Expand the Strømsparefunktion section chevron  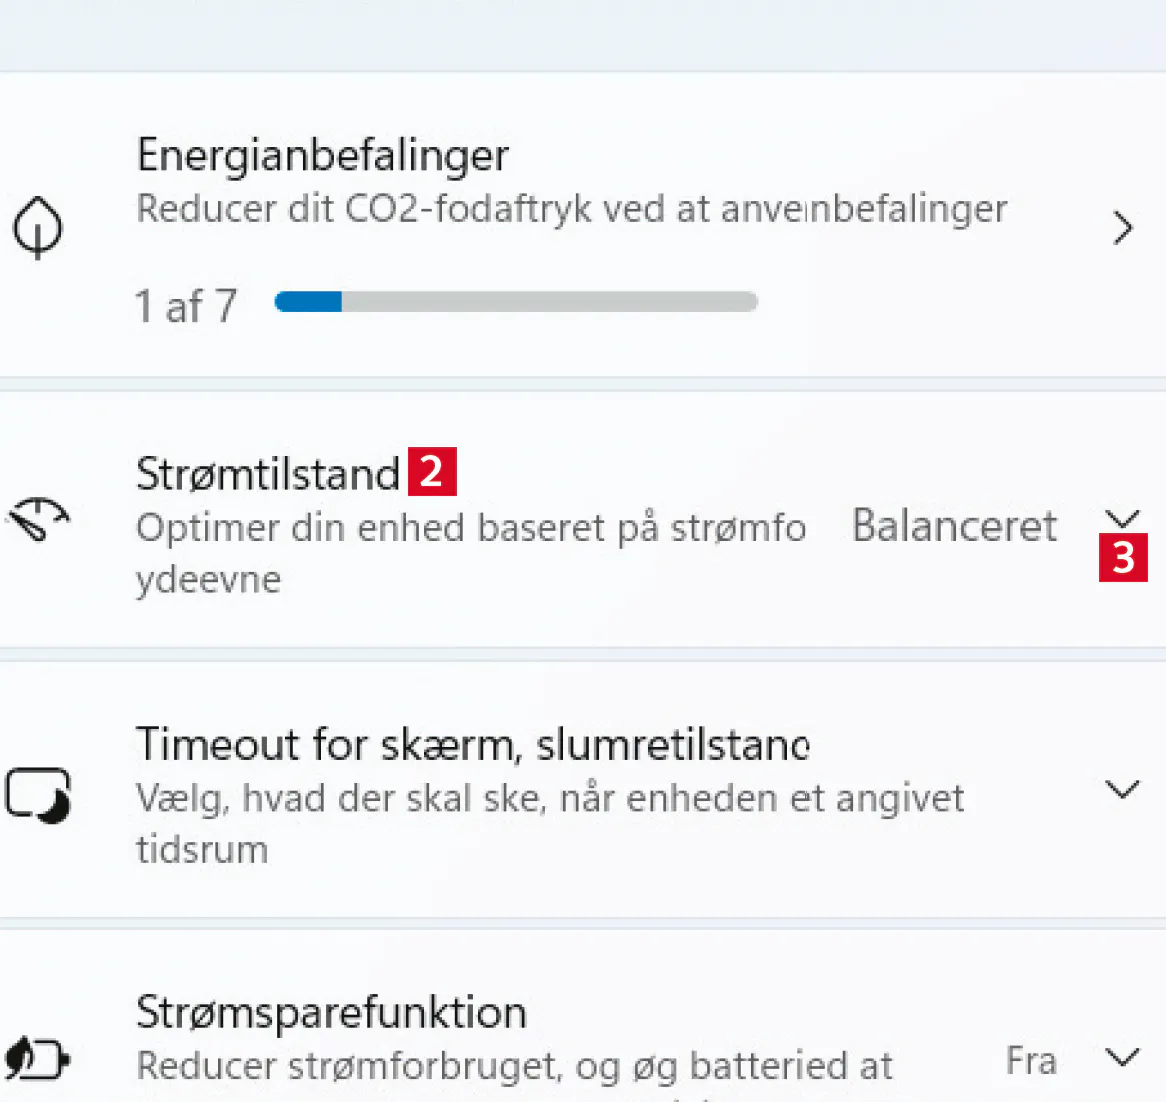(x=1123, y=1057)
